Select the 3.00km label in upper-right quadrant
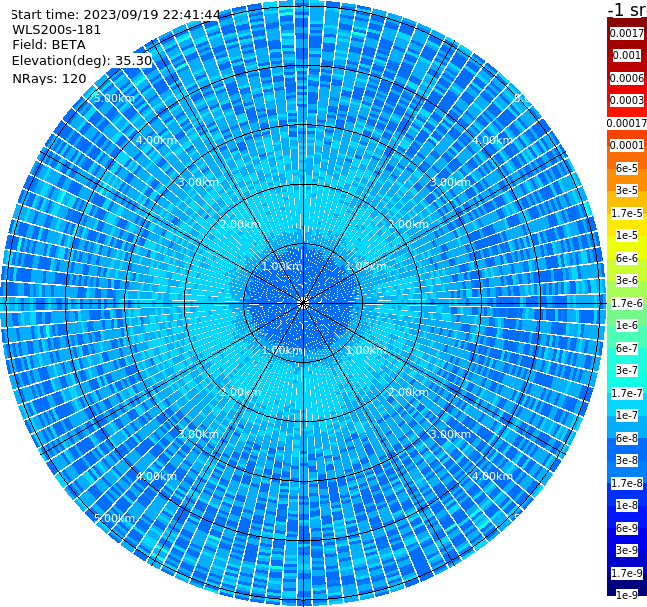Screen dimensions: 647x607 tap(450, 182)
